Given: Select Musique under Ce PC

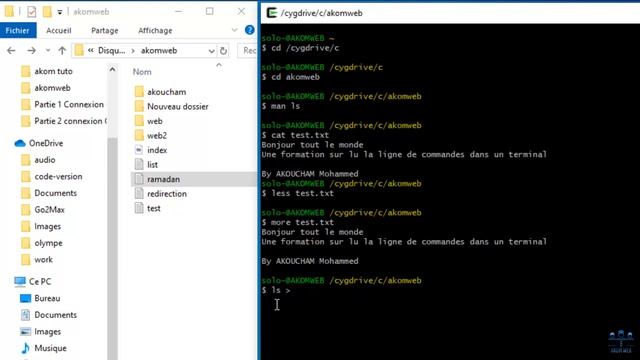Looking at the screenshot, I should [x=50, y=348].
